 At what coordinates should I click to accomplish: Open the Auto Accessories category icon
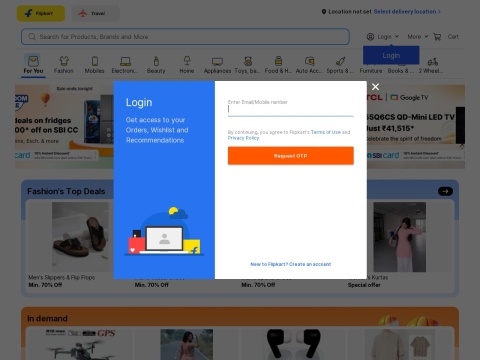(x=309, y=61)
